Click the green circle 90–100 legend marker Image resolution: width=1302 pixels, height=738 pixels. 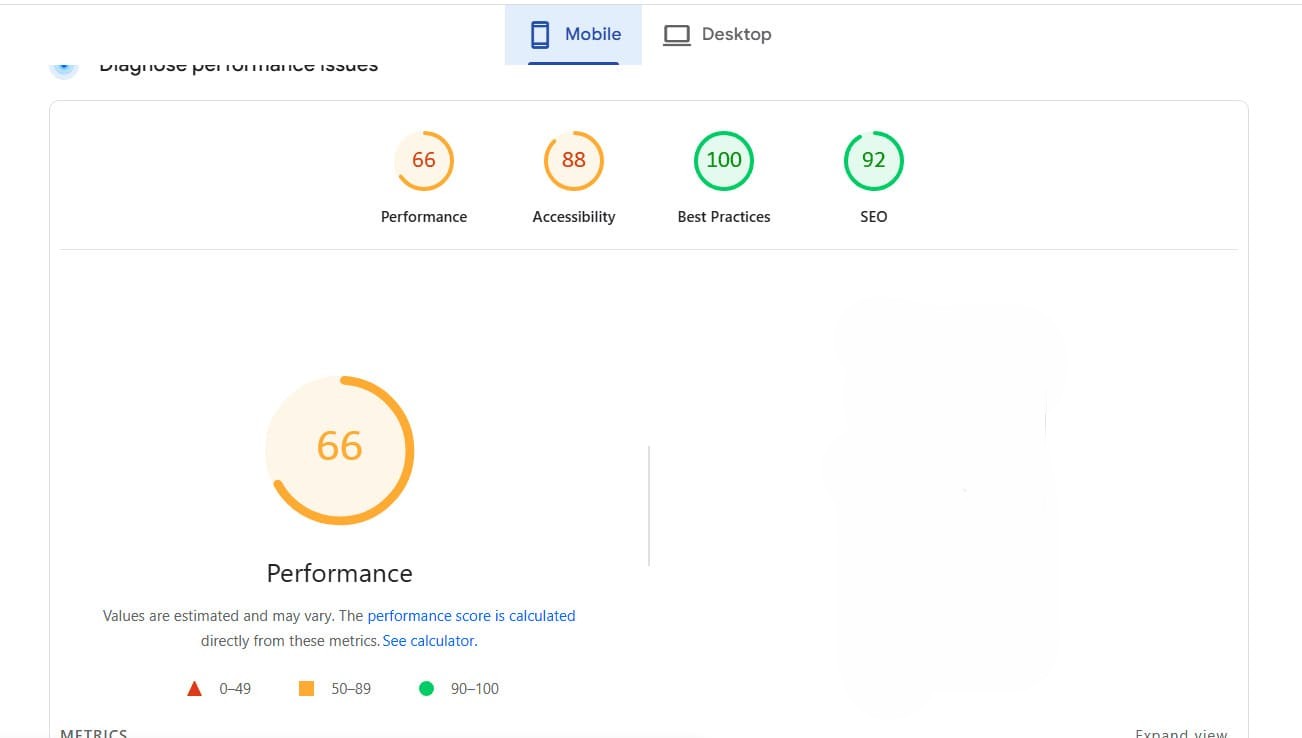427,688
